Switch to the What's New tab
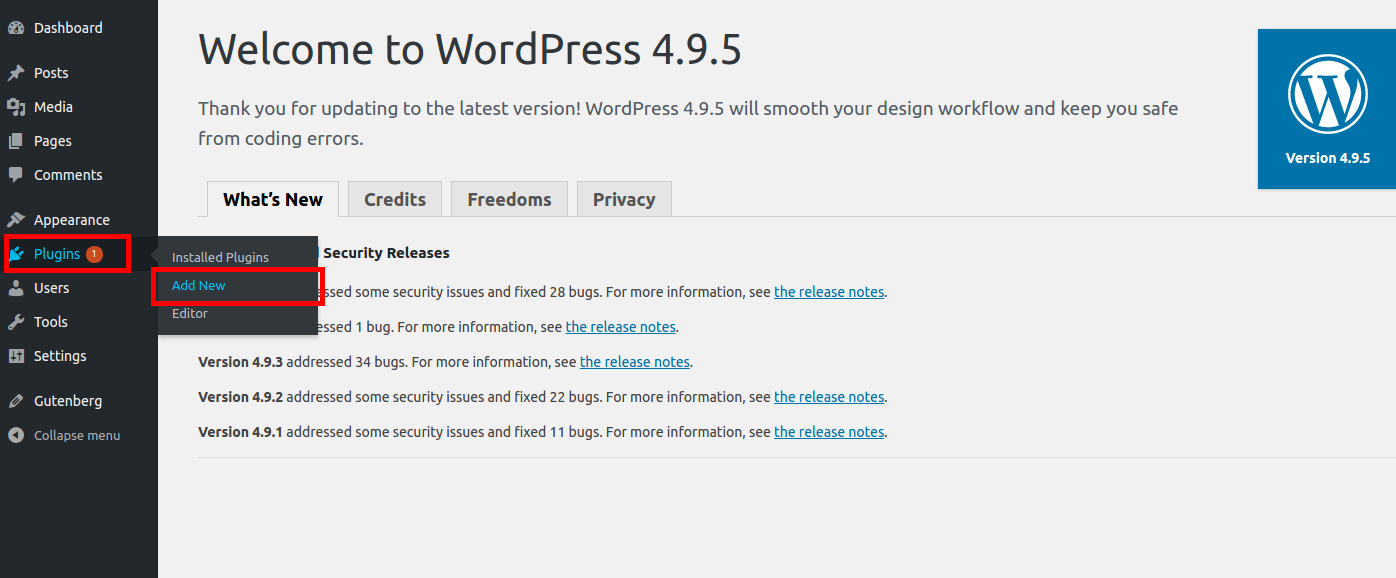 pos(273,199)
